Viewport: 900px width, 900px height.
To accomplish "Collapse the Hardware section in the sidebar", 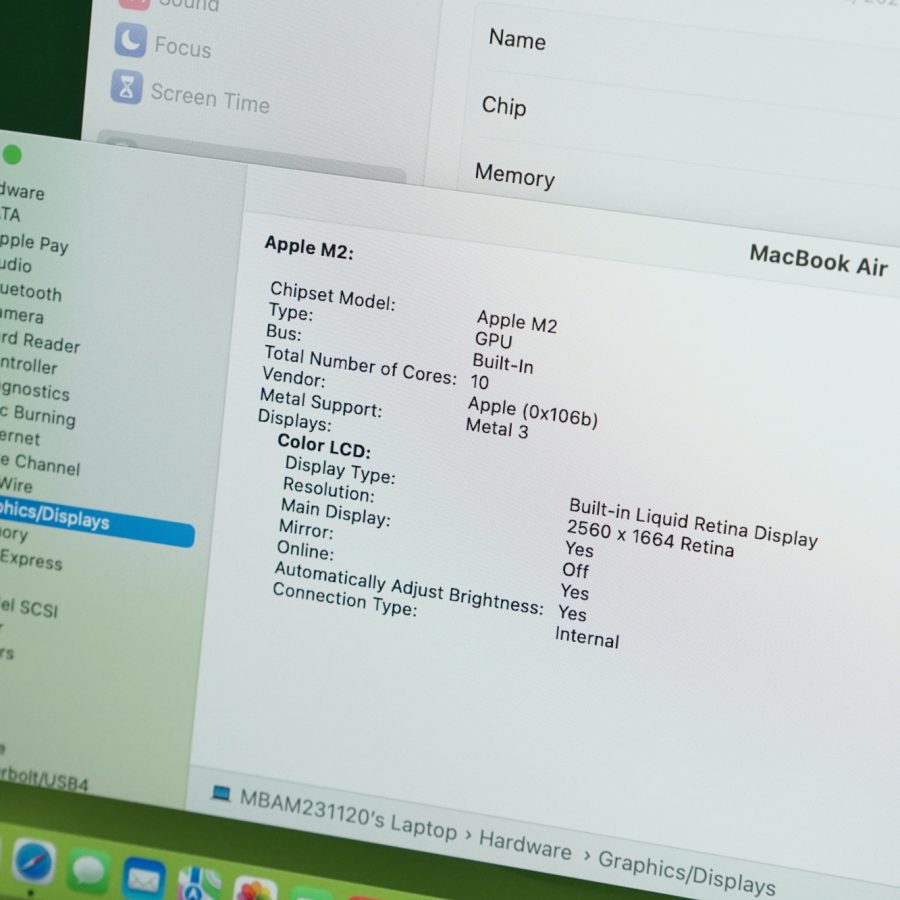I will (x=22, y=191).
